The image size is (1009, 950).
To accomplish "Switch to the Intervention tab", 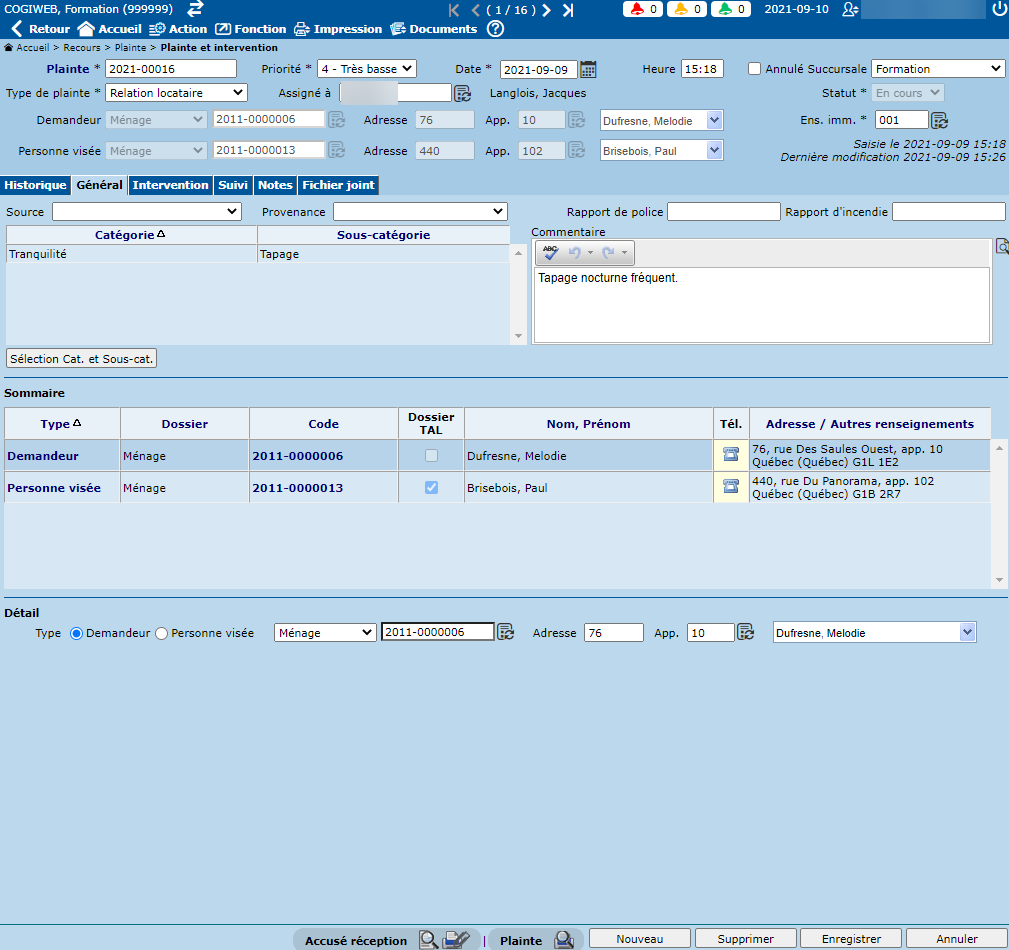I will coord(171,185).
